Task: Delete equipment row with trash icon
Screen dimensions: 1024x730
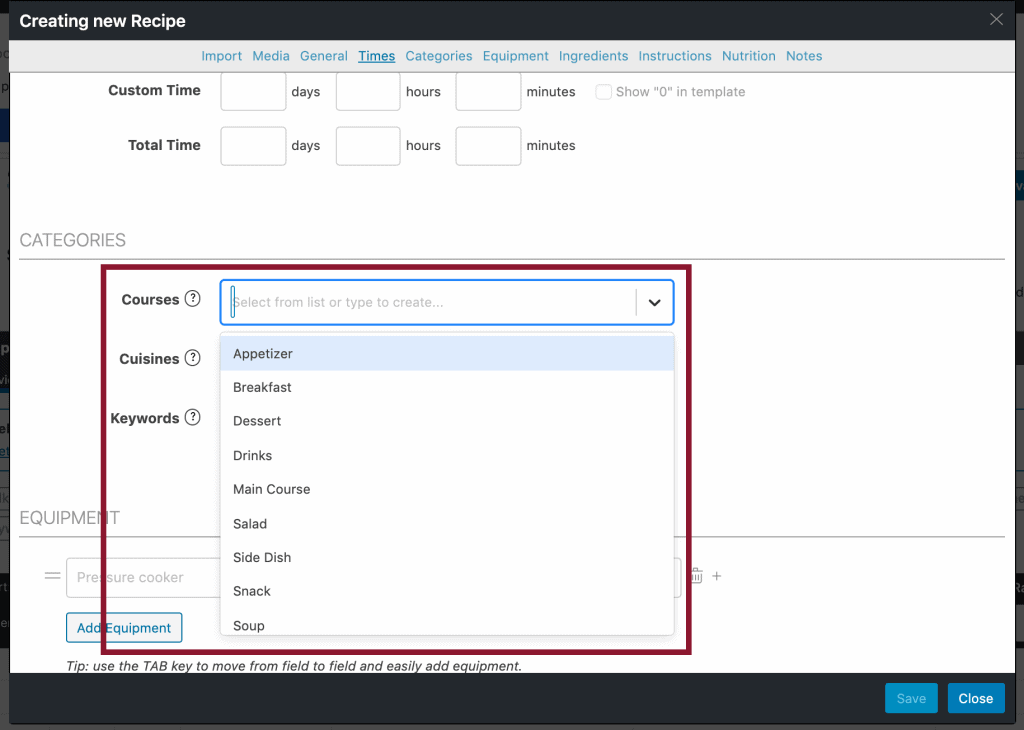Action: 696,576
